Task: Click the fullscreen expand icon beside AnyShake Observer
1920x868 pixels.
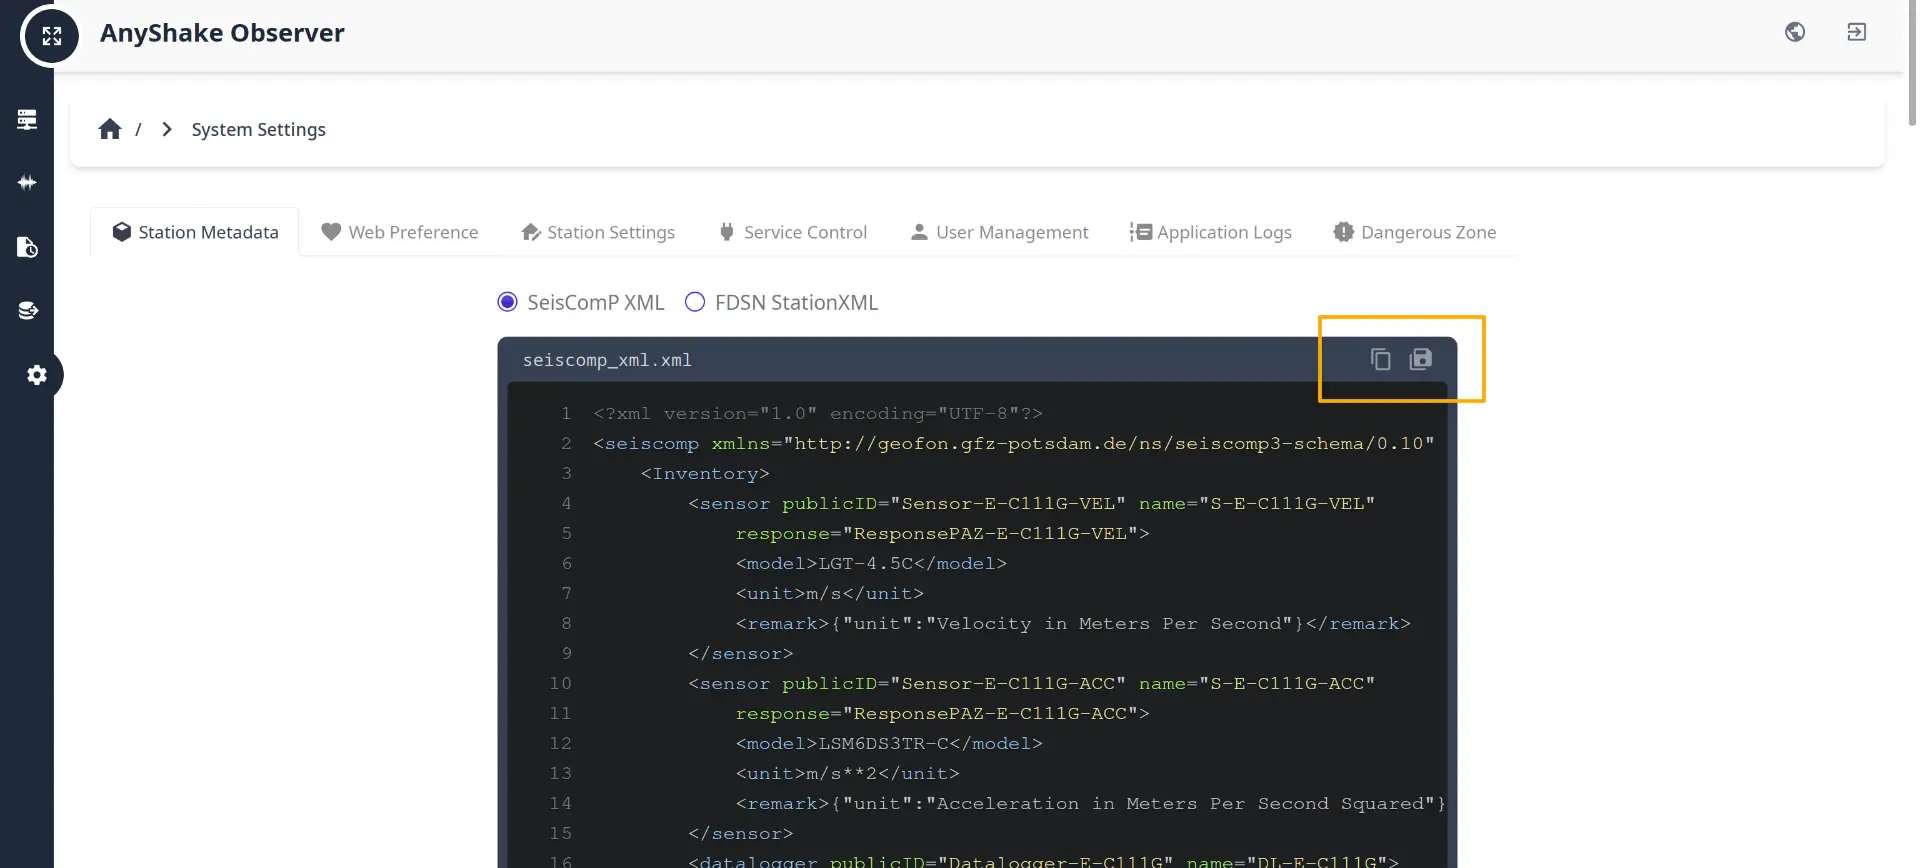Action: [51, 36]
